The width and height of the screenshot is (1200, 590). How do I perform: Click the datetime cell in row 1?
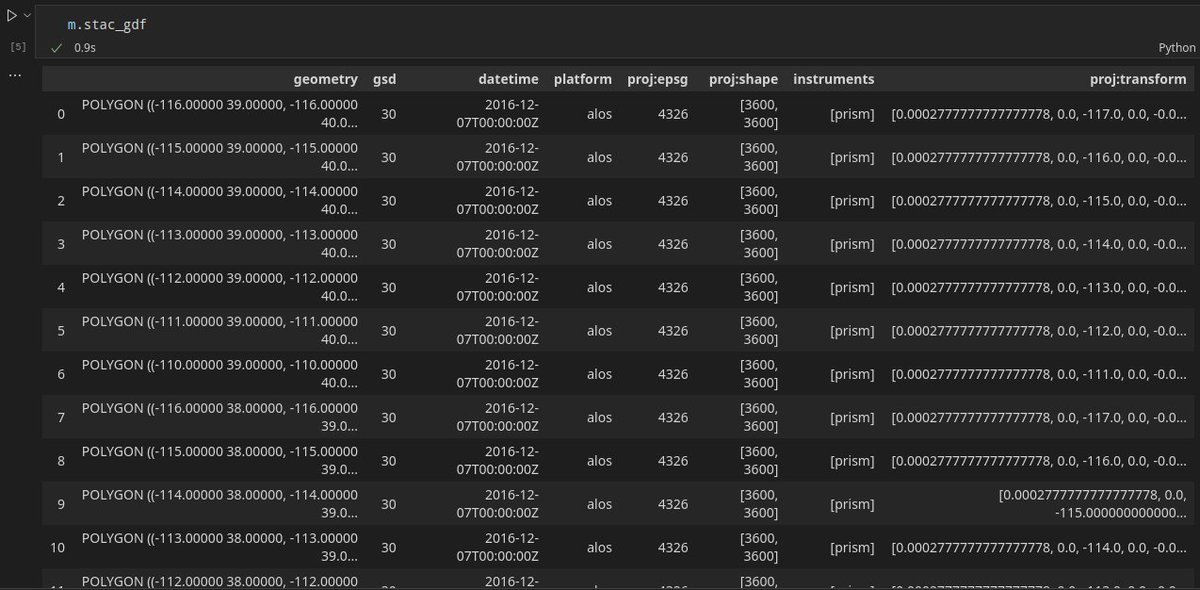[498, 157]
